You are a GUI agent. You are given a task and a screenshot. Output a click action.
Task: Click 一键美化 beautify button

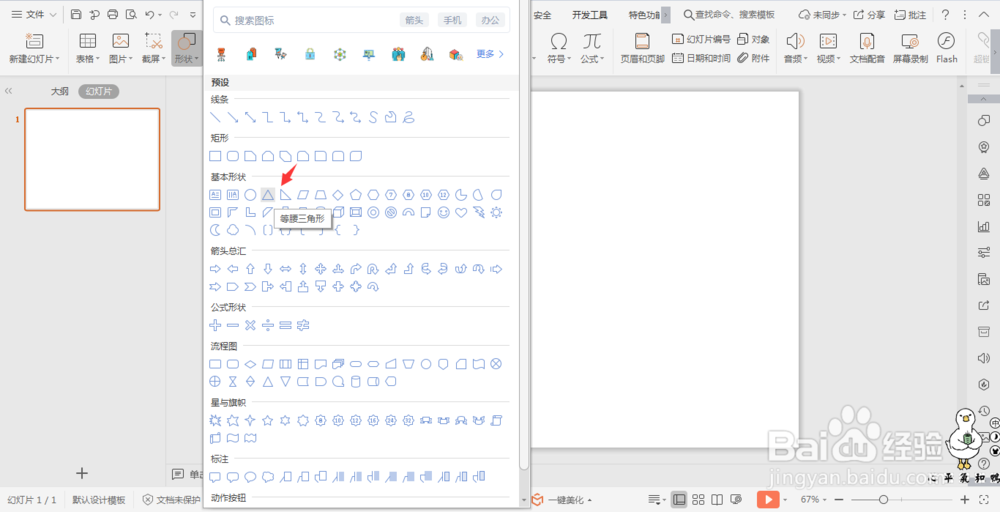pyautogui.click(x=562, y=499)
